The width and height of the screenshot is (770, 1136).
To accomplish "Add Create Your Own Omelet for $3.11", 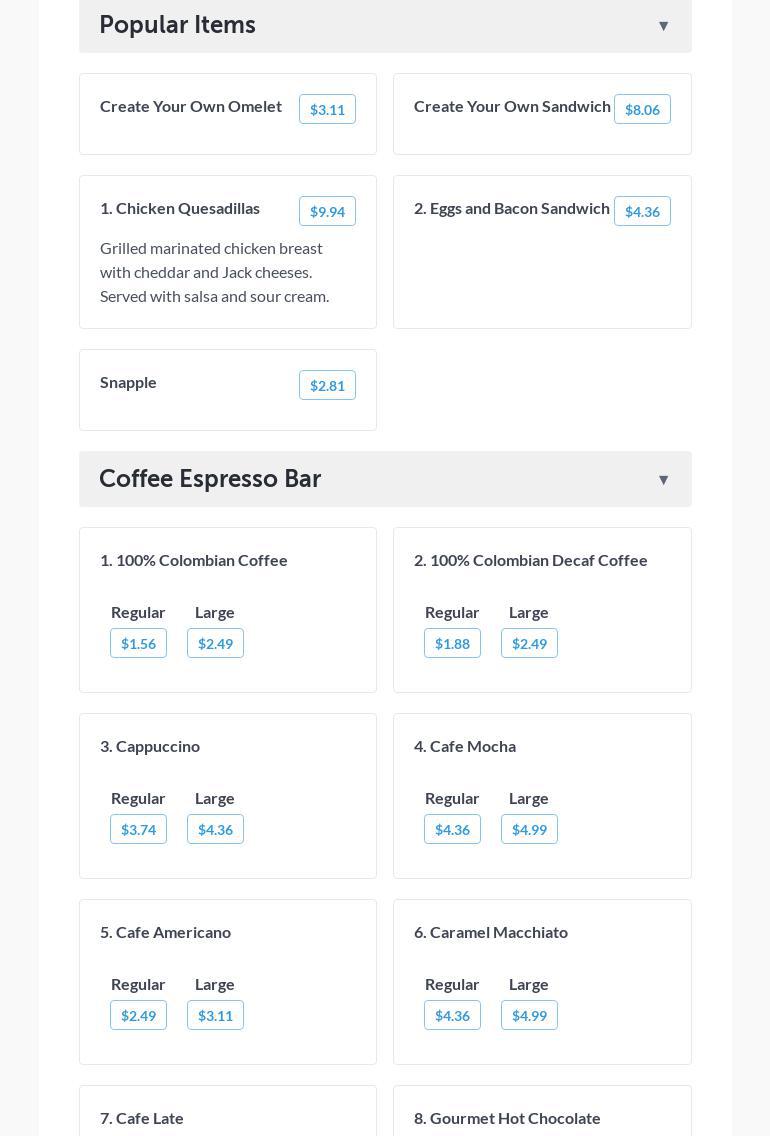I will click(327, 110).
